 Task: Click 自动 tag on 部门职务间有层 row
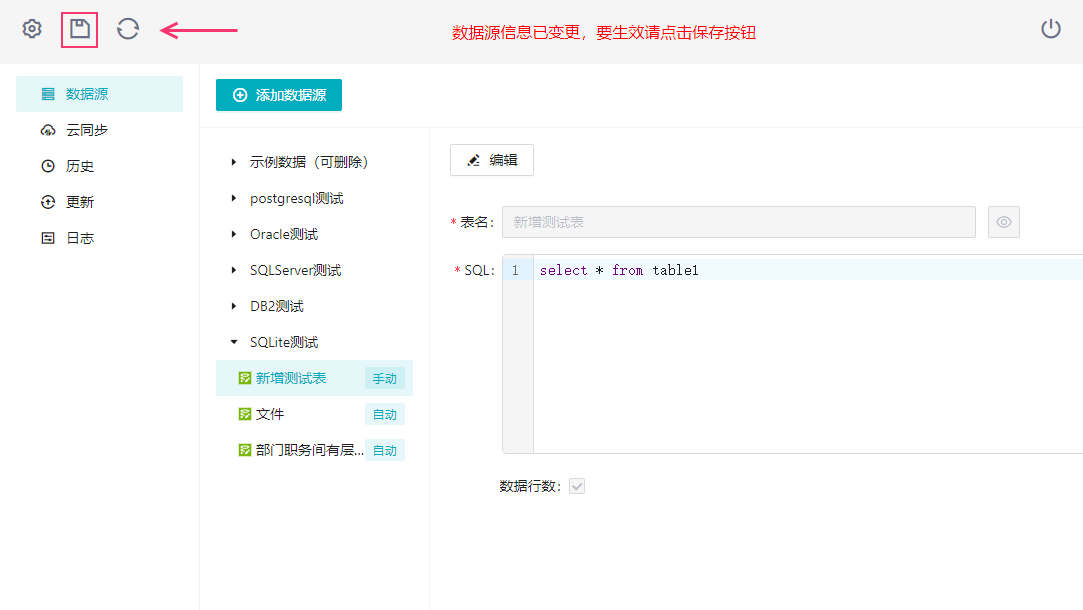tap(385, 450)
